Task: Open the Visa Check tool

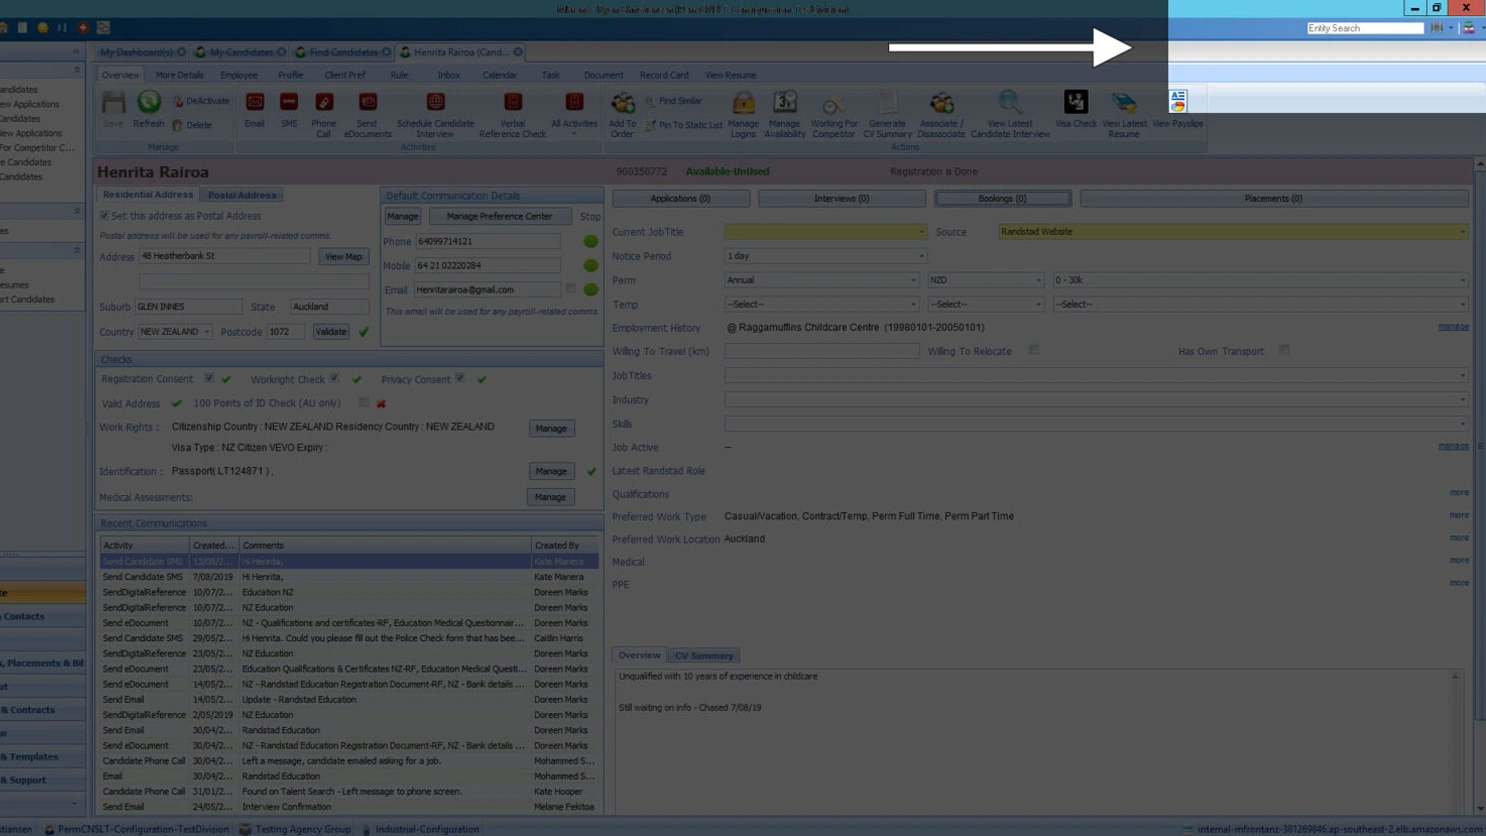Action: (x=1075, y=103)
